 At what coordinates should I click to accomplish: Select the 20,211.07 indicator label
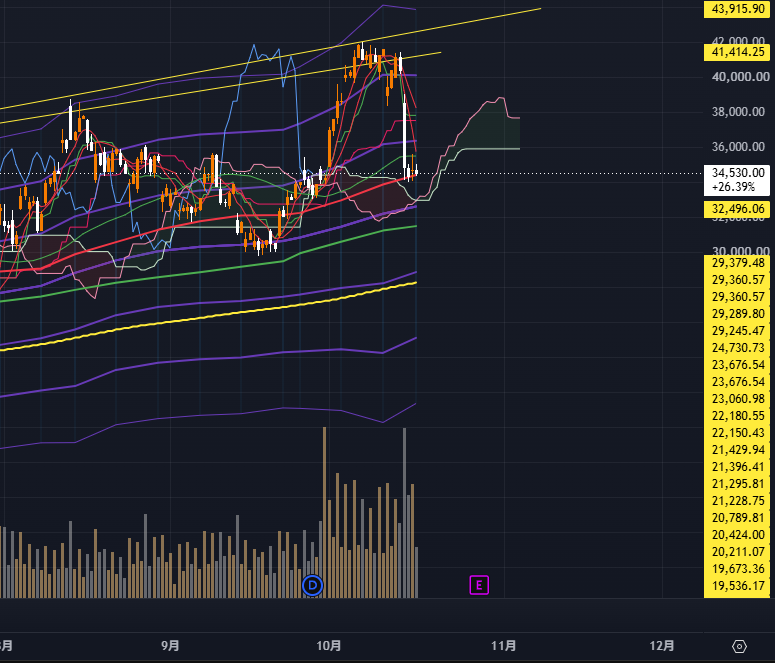pos(736,552)
